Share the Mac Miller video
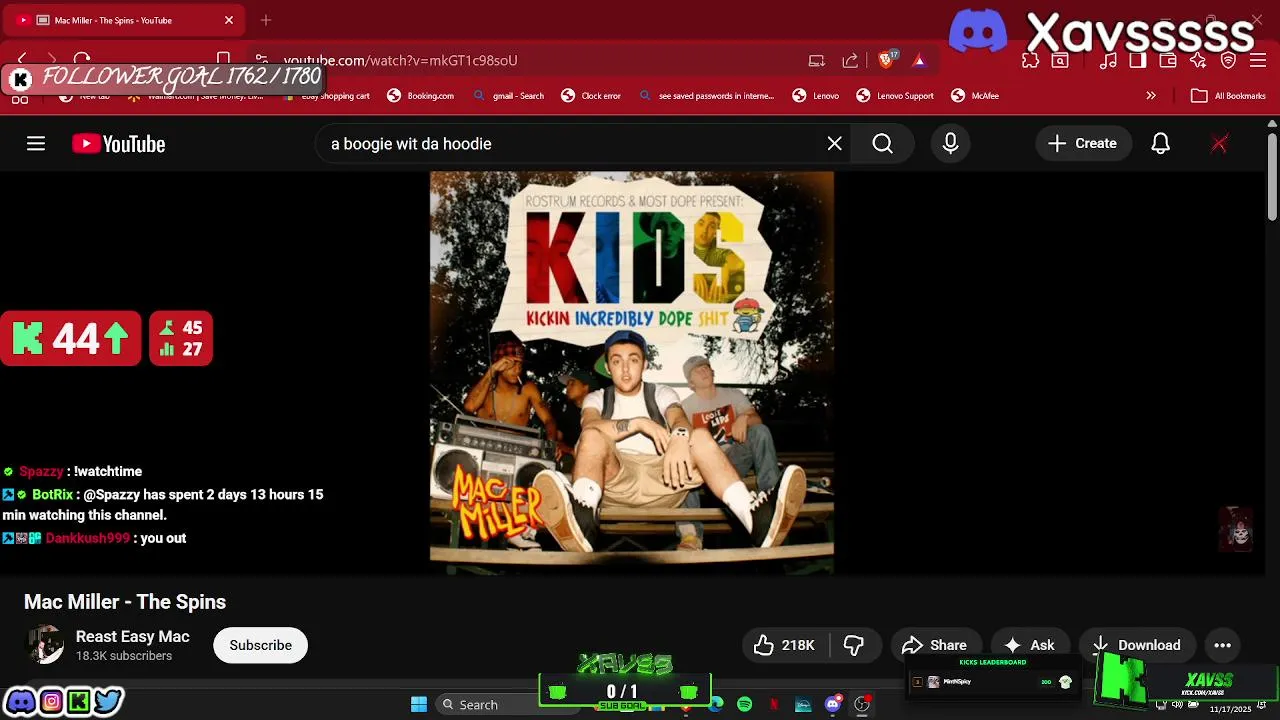The width and height of the screenshot is (1280, 720). click(x=935, y=645)
